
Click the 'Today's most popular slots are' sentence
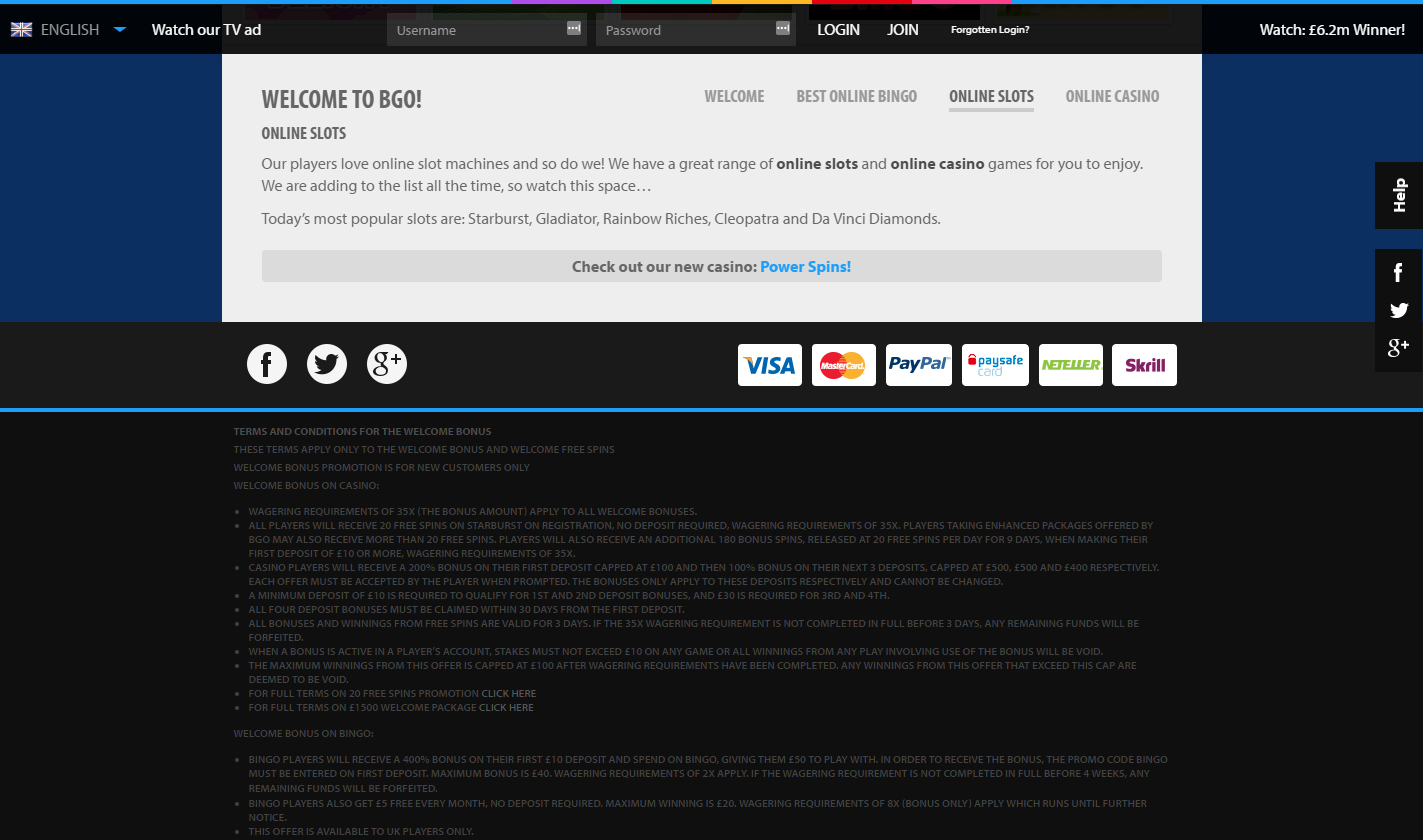[601, 218]
